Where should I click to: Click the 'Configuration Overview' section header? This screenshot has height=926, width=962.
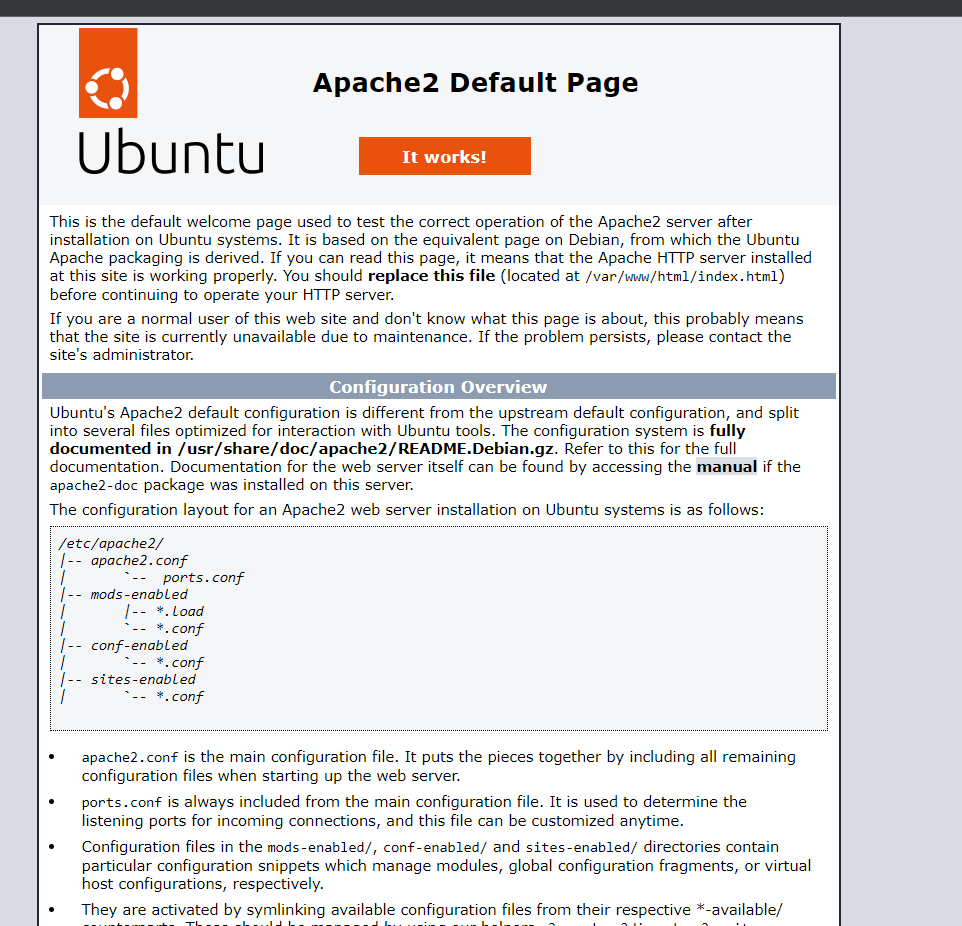439,387
